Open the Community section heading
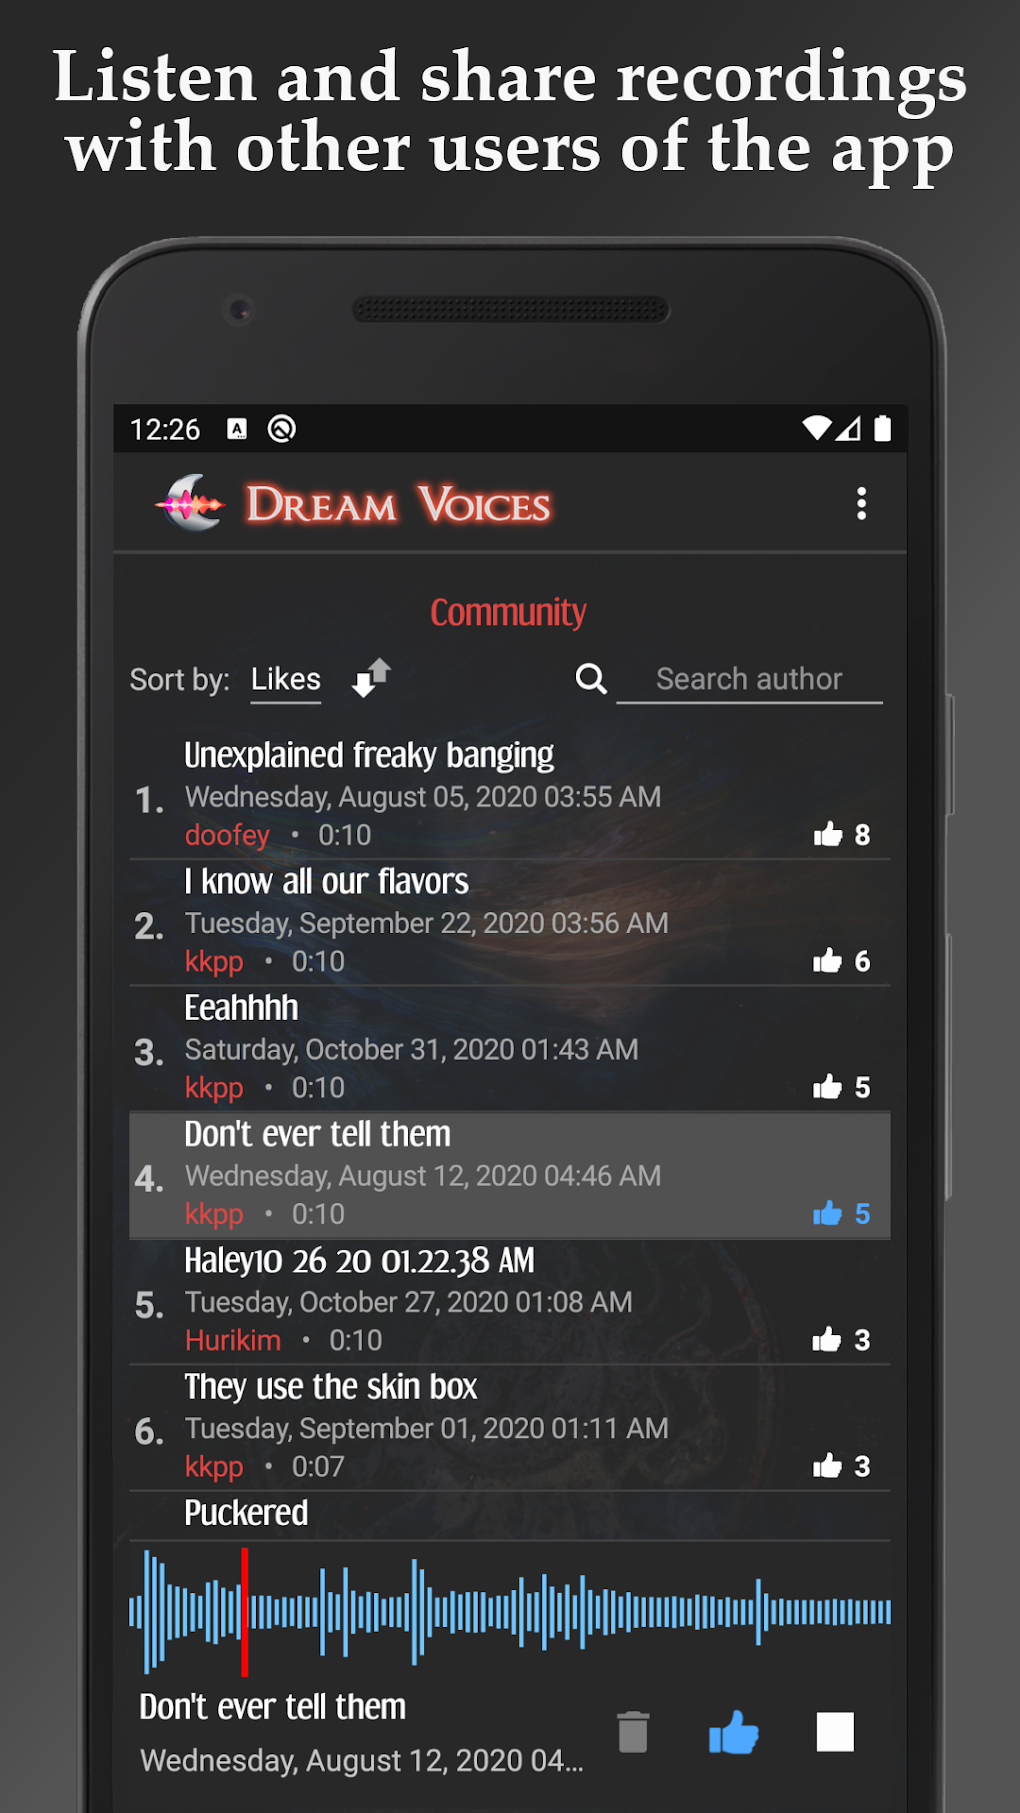Screen dimensions: 1020x1813 pos(508,612)
